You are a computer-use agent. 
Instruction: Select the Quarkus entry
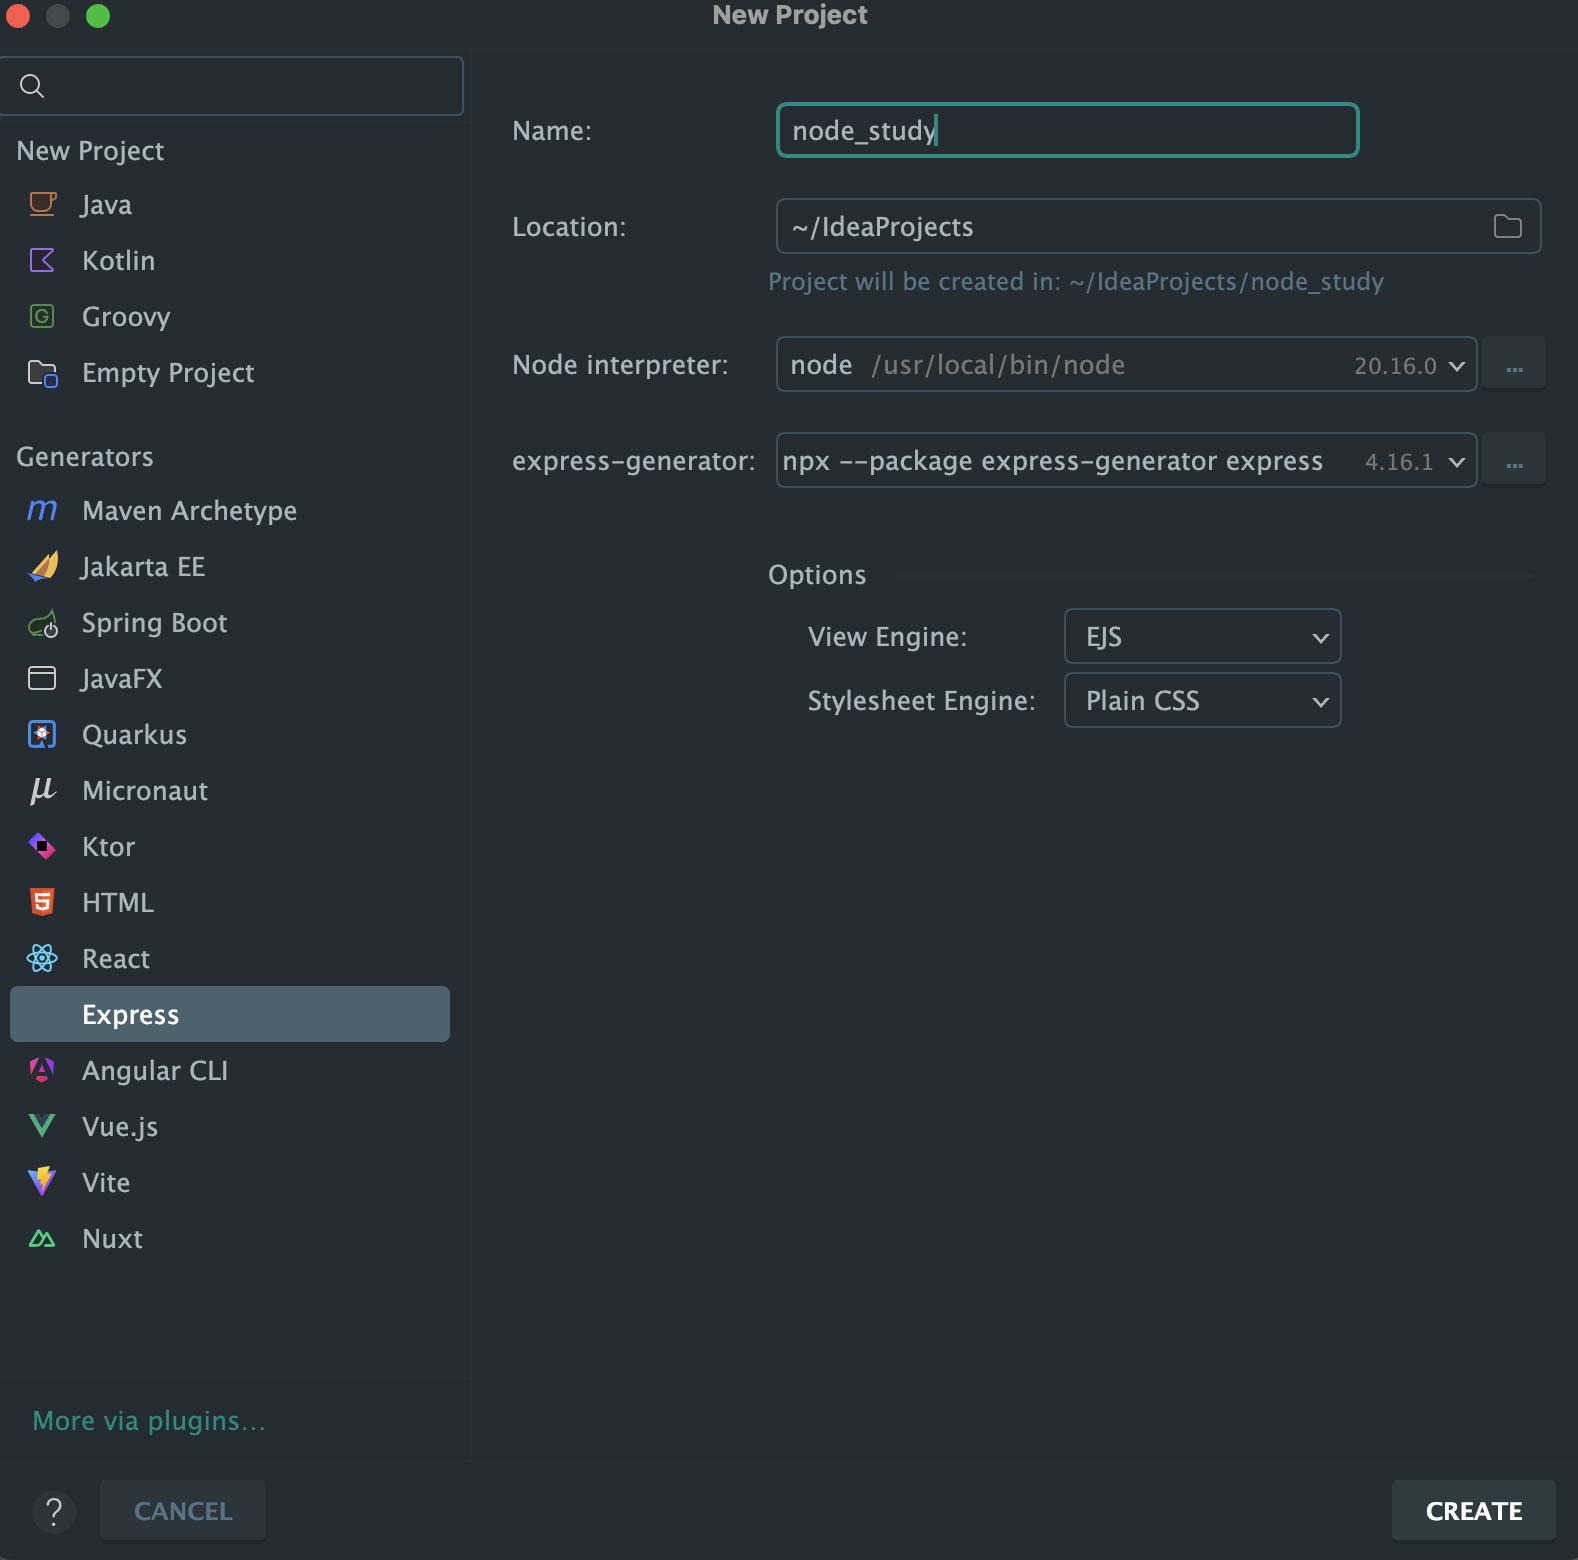pos(230,734)
